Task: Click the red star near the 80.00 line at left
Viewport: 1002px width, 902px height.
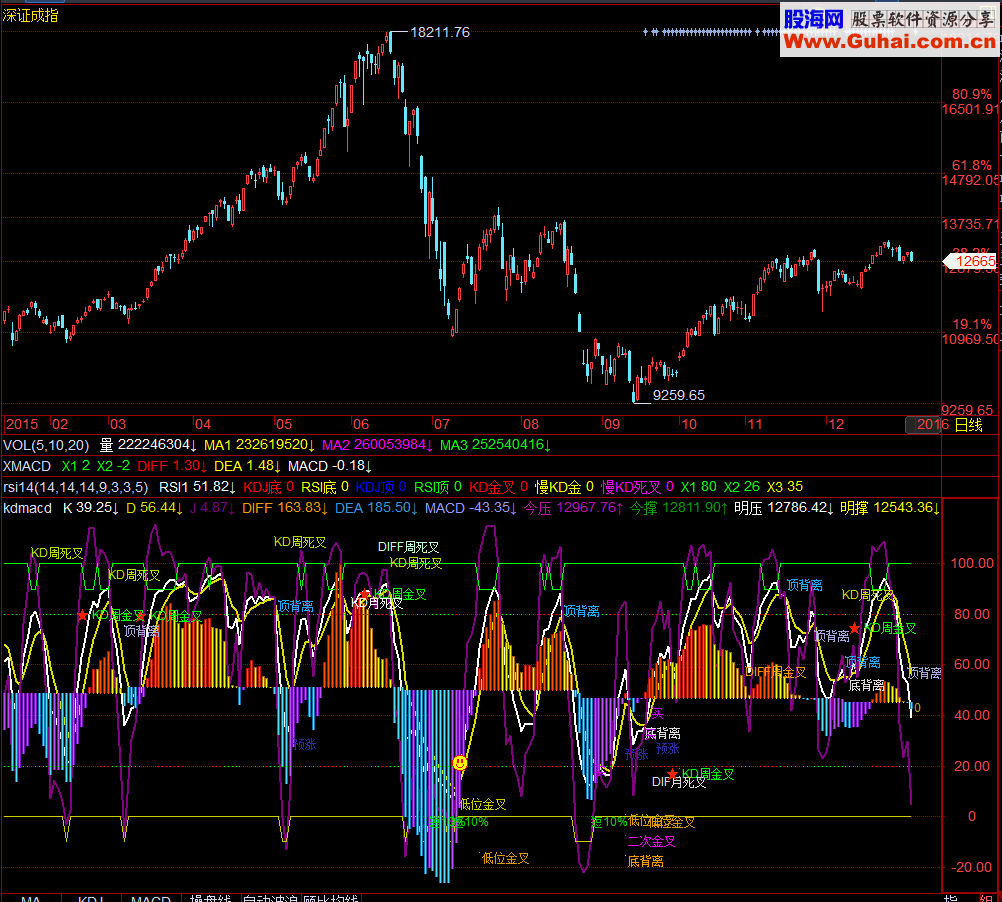Action: pyautogui.click(x=82, y=615)
